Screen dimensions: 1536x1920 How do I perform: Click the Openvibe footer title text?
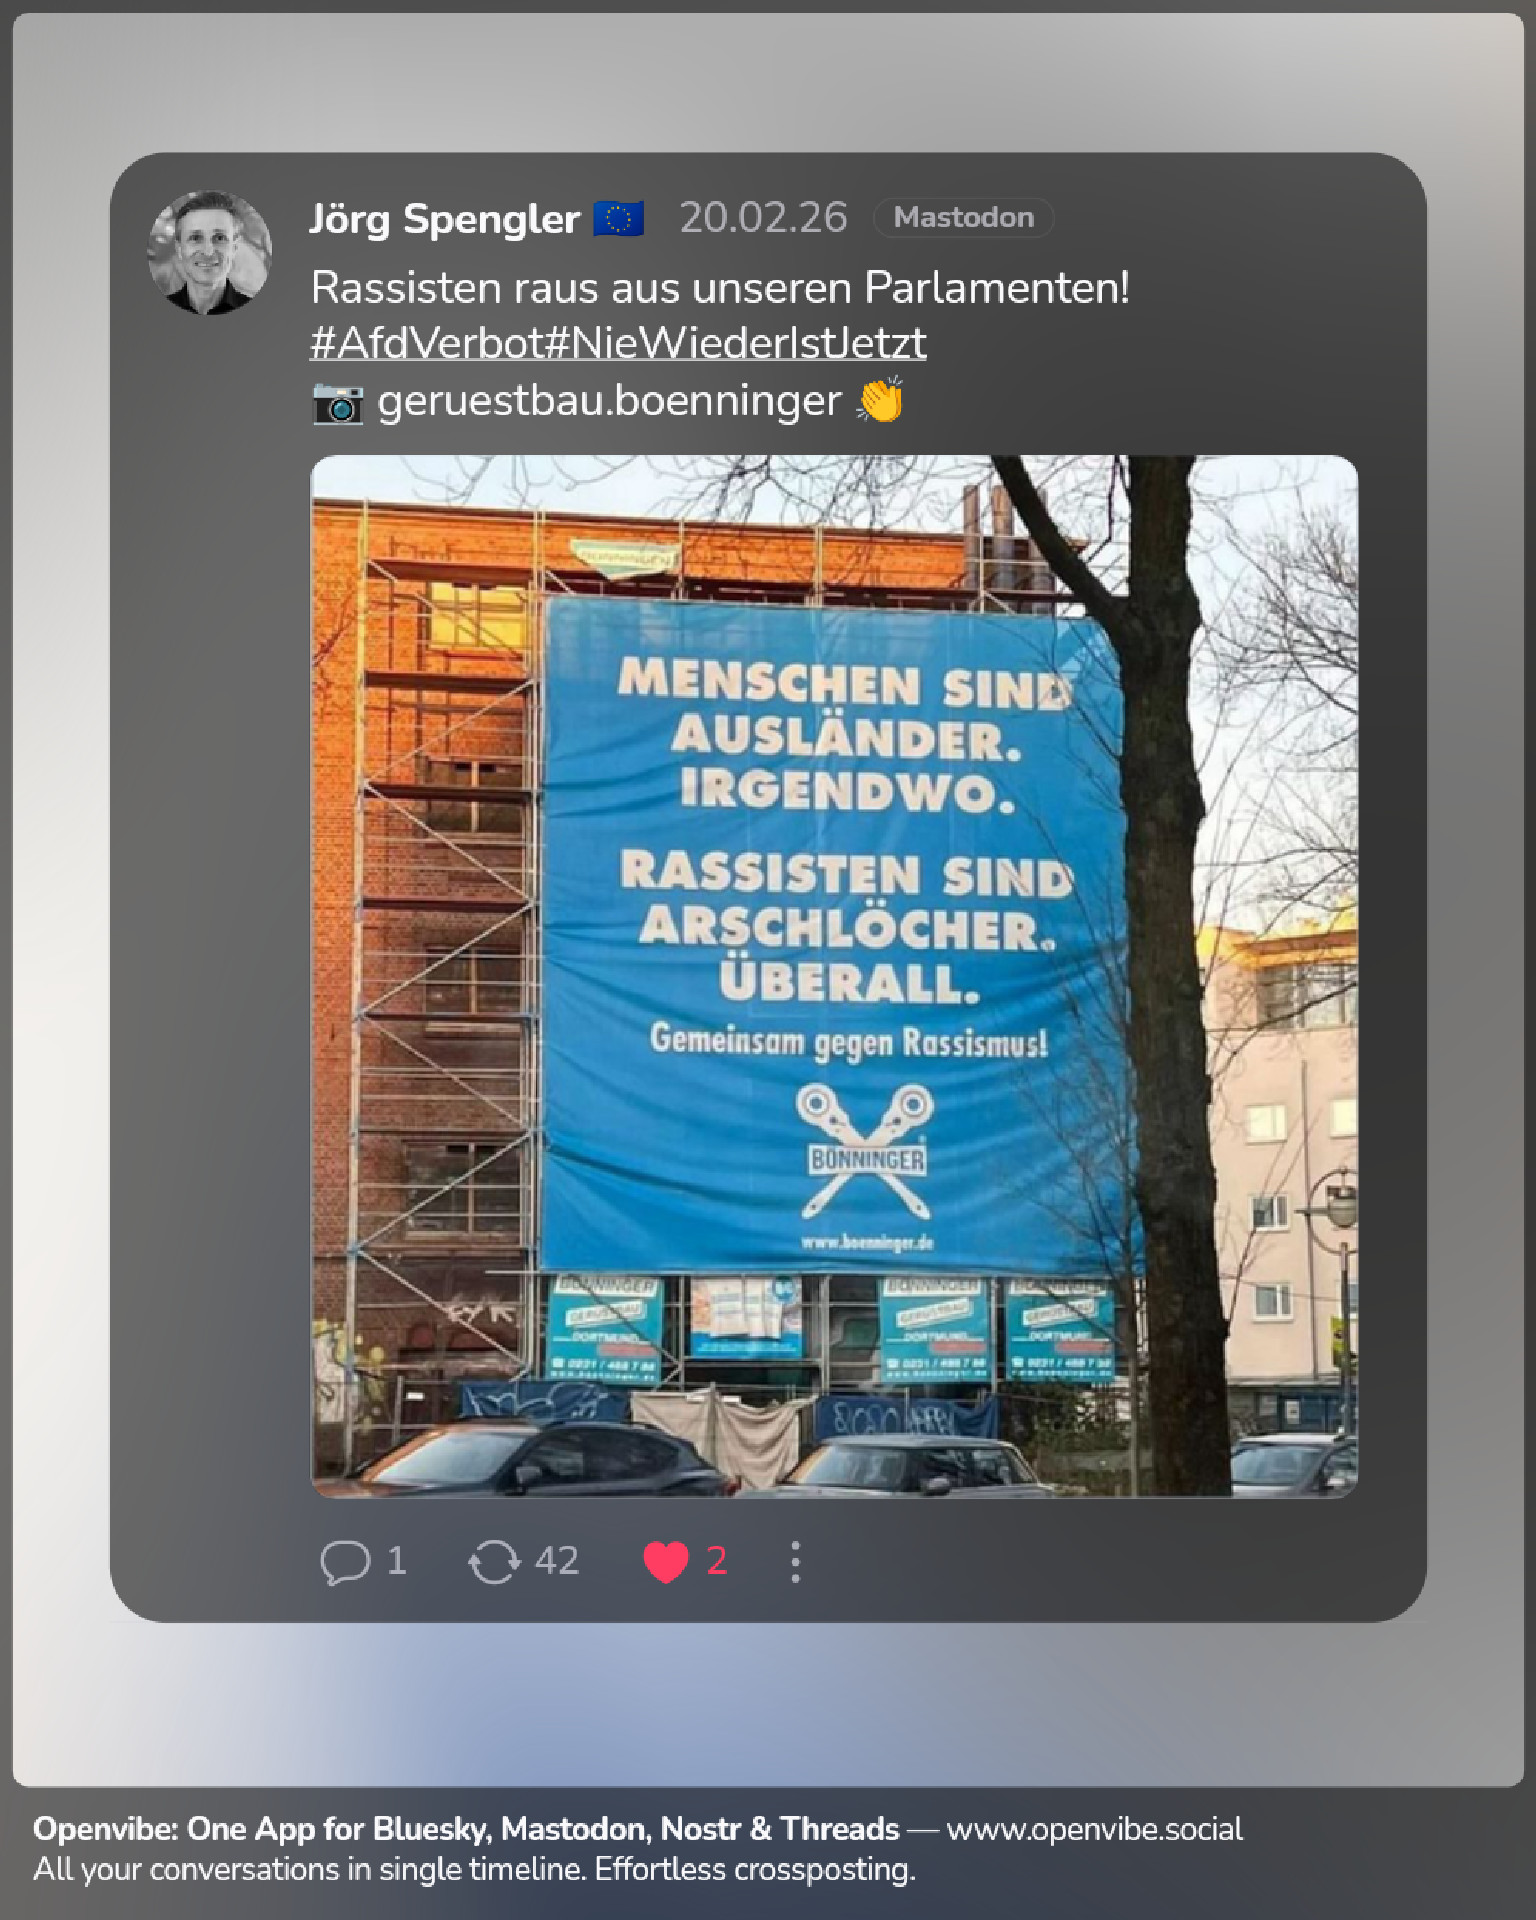(x=466, y=1829)
